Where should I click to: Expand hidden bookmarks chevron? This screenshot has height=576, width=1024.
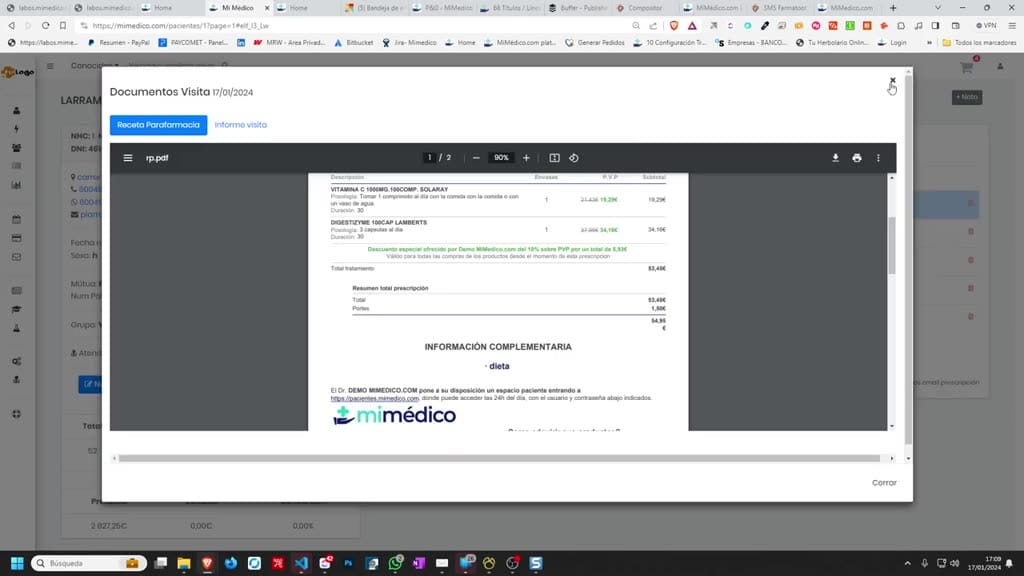coord(929,42)
